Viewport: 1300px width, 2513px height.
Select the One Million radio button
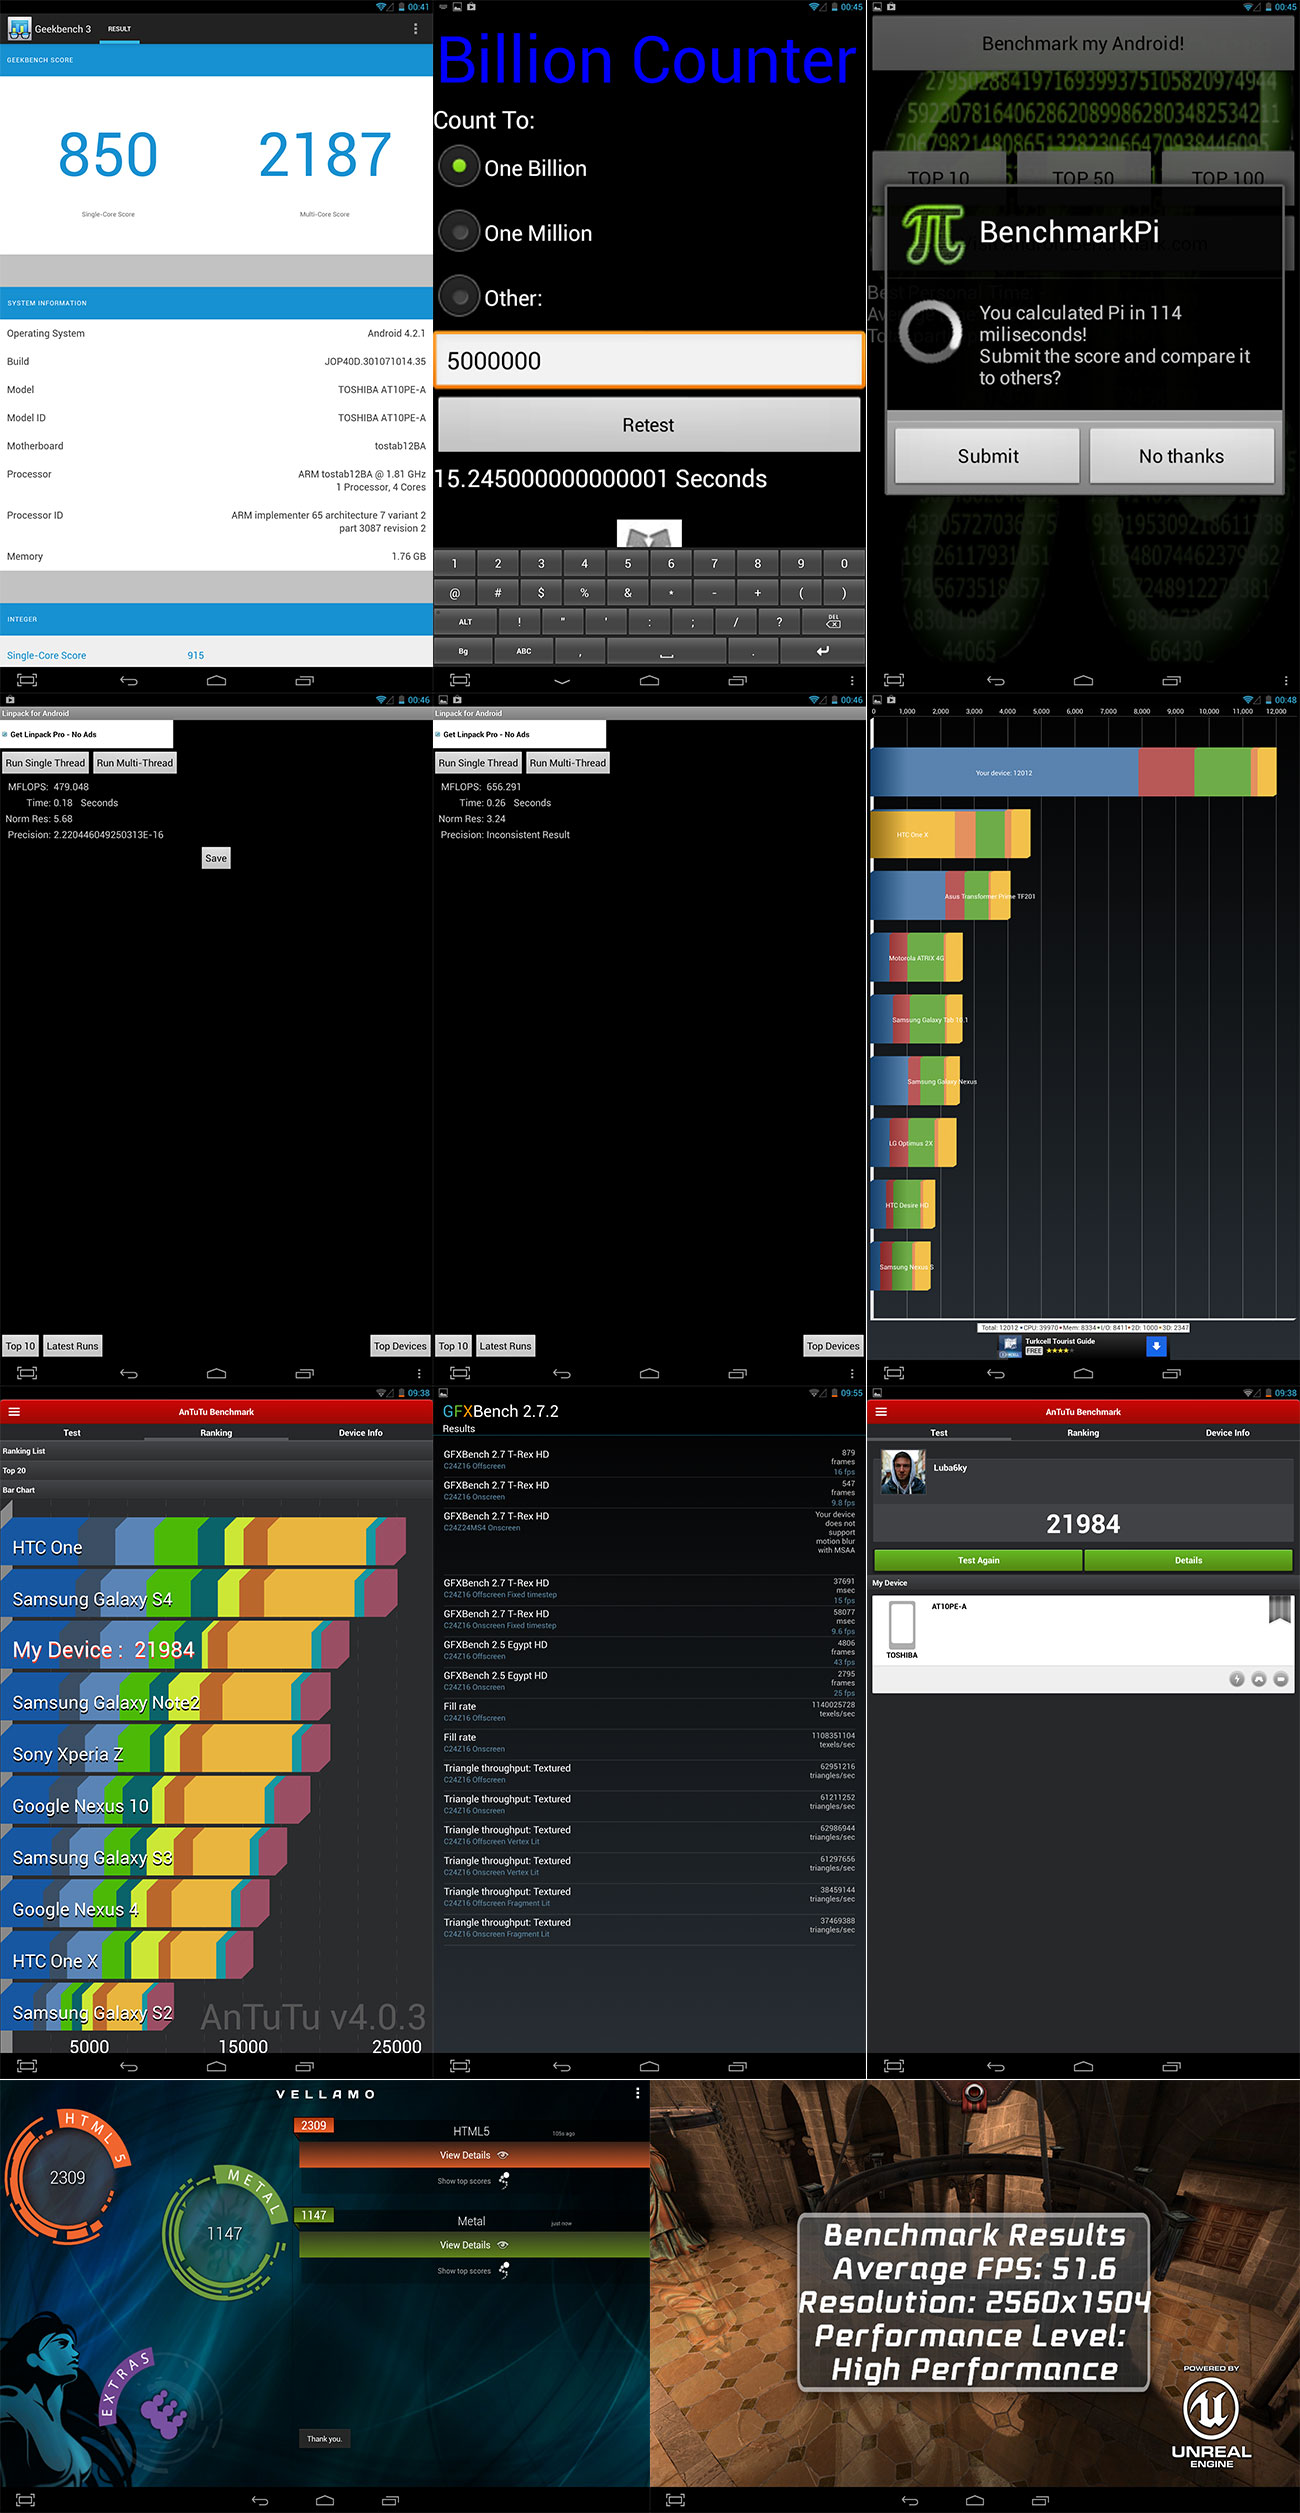pyautogui.click(x=459, y=232)
